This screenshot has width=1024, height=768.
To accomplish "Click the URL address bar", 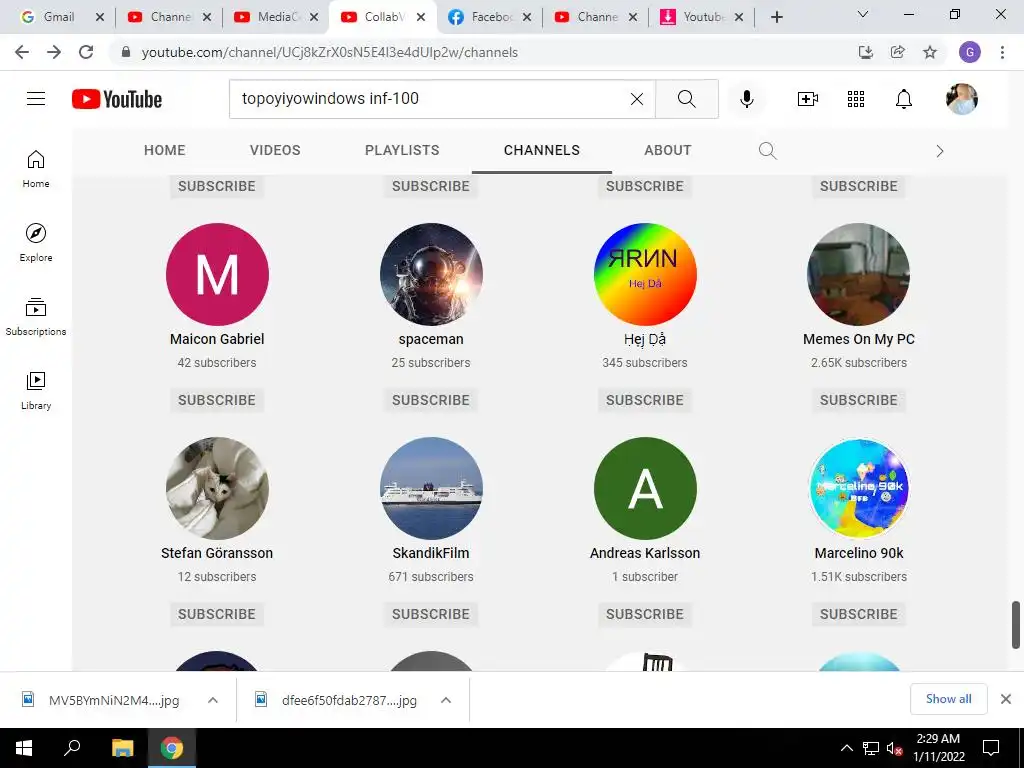I will [x=330, y=52].
